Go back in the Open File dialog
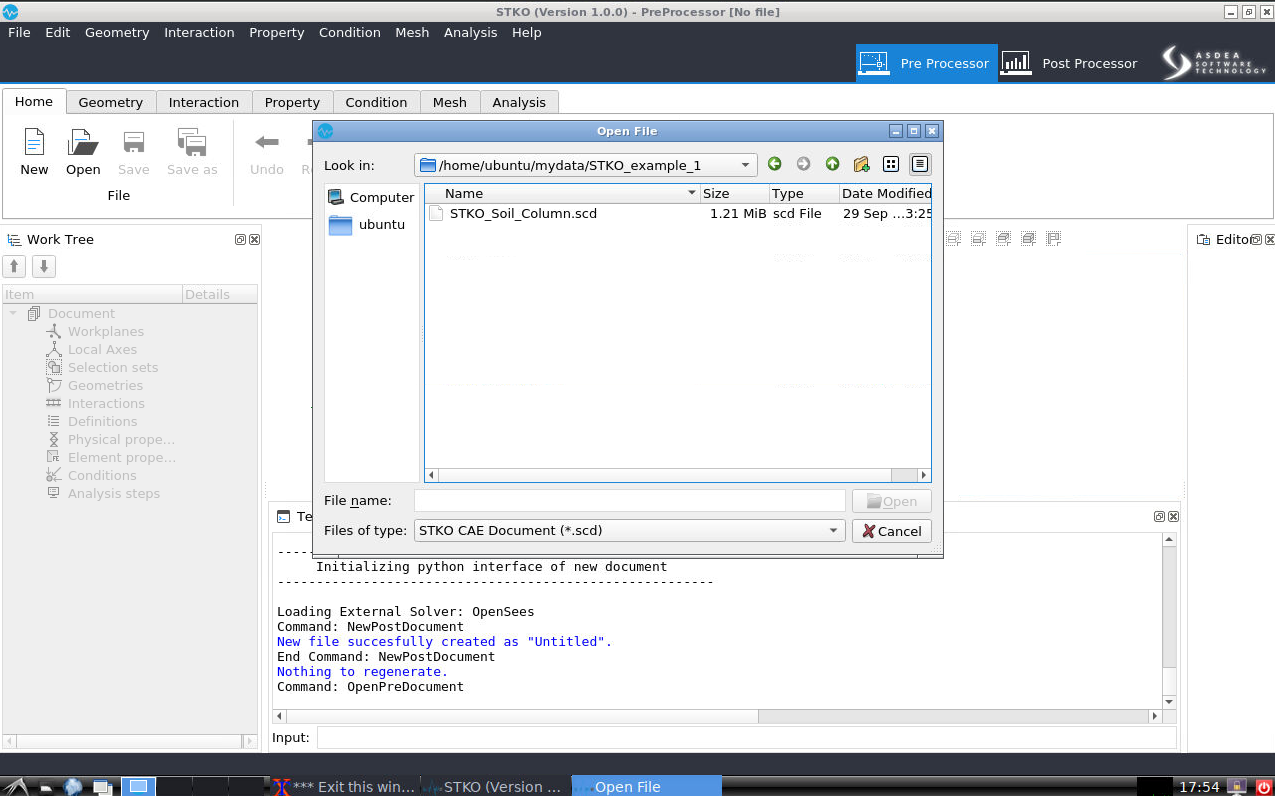This screenshot has width=1275, height=796. coord(774,164)
